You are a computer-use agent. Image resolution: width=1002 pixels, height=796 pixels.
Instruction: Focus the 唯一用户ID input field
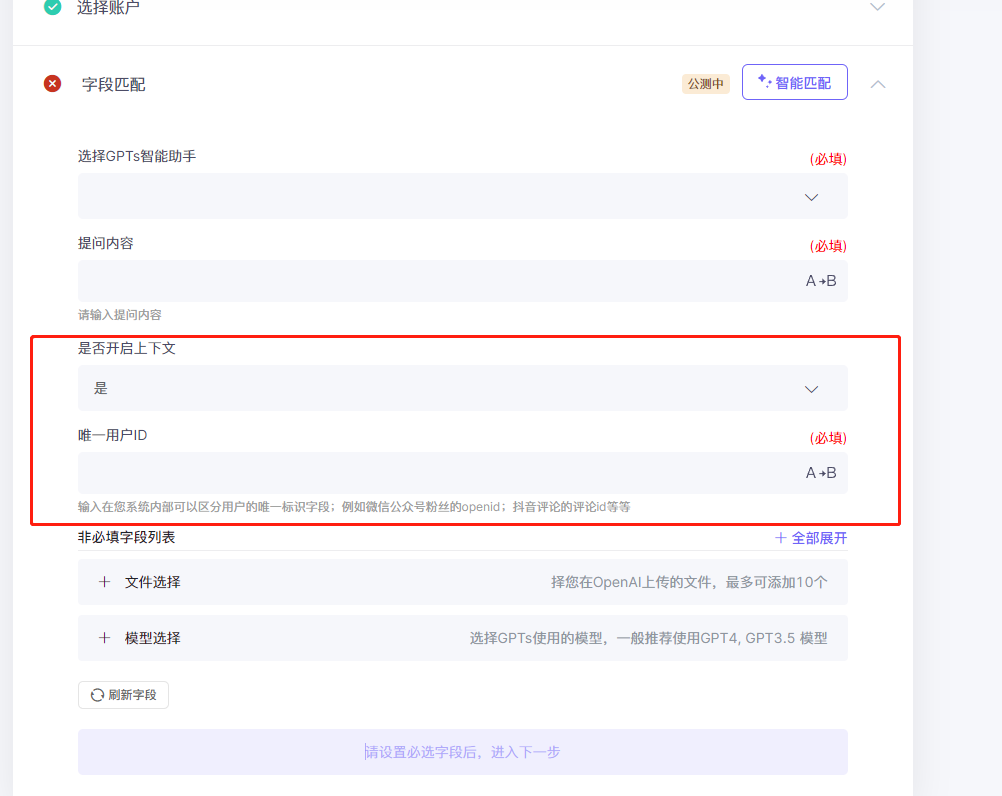pos(463,473)
